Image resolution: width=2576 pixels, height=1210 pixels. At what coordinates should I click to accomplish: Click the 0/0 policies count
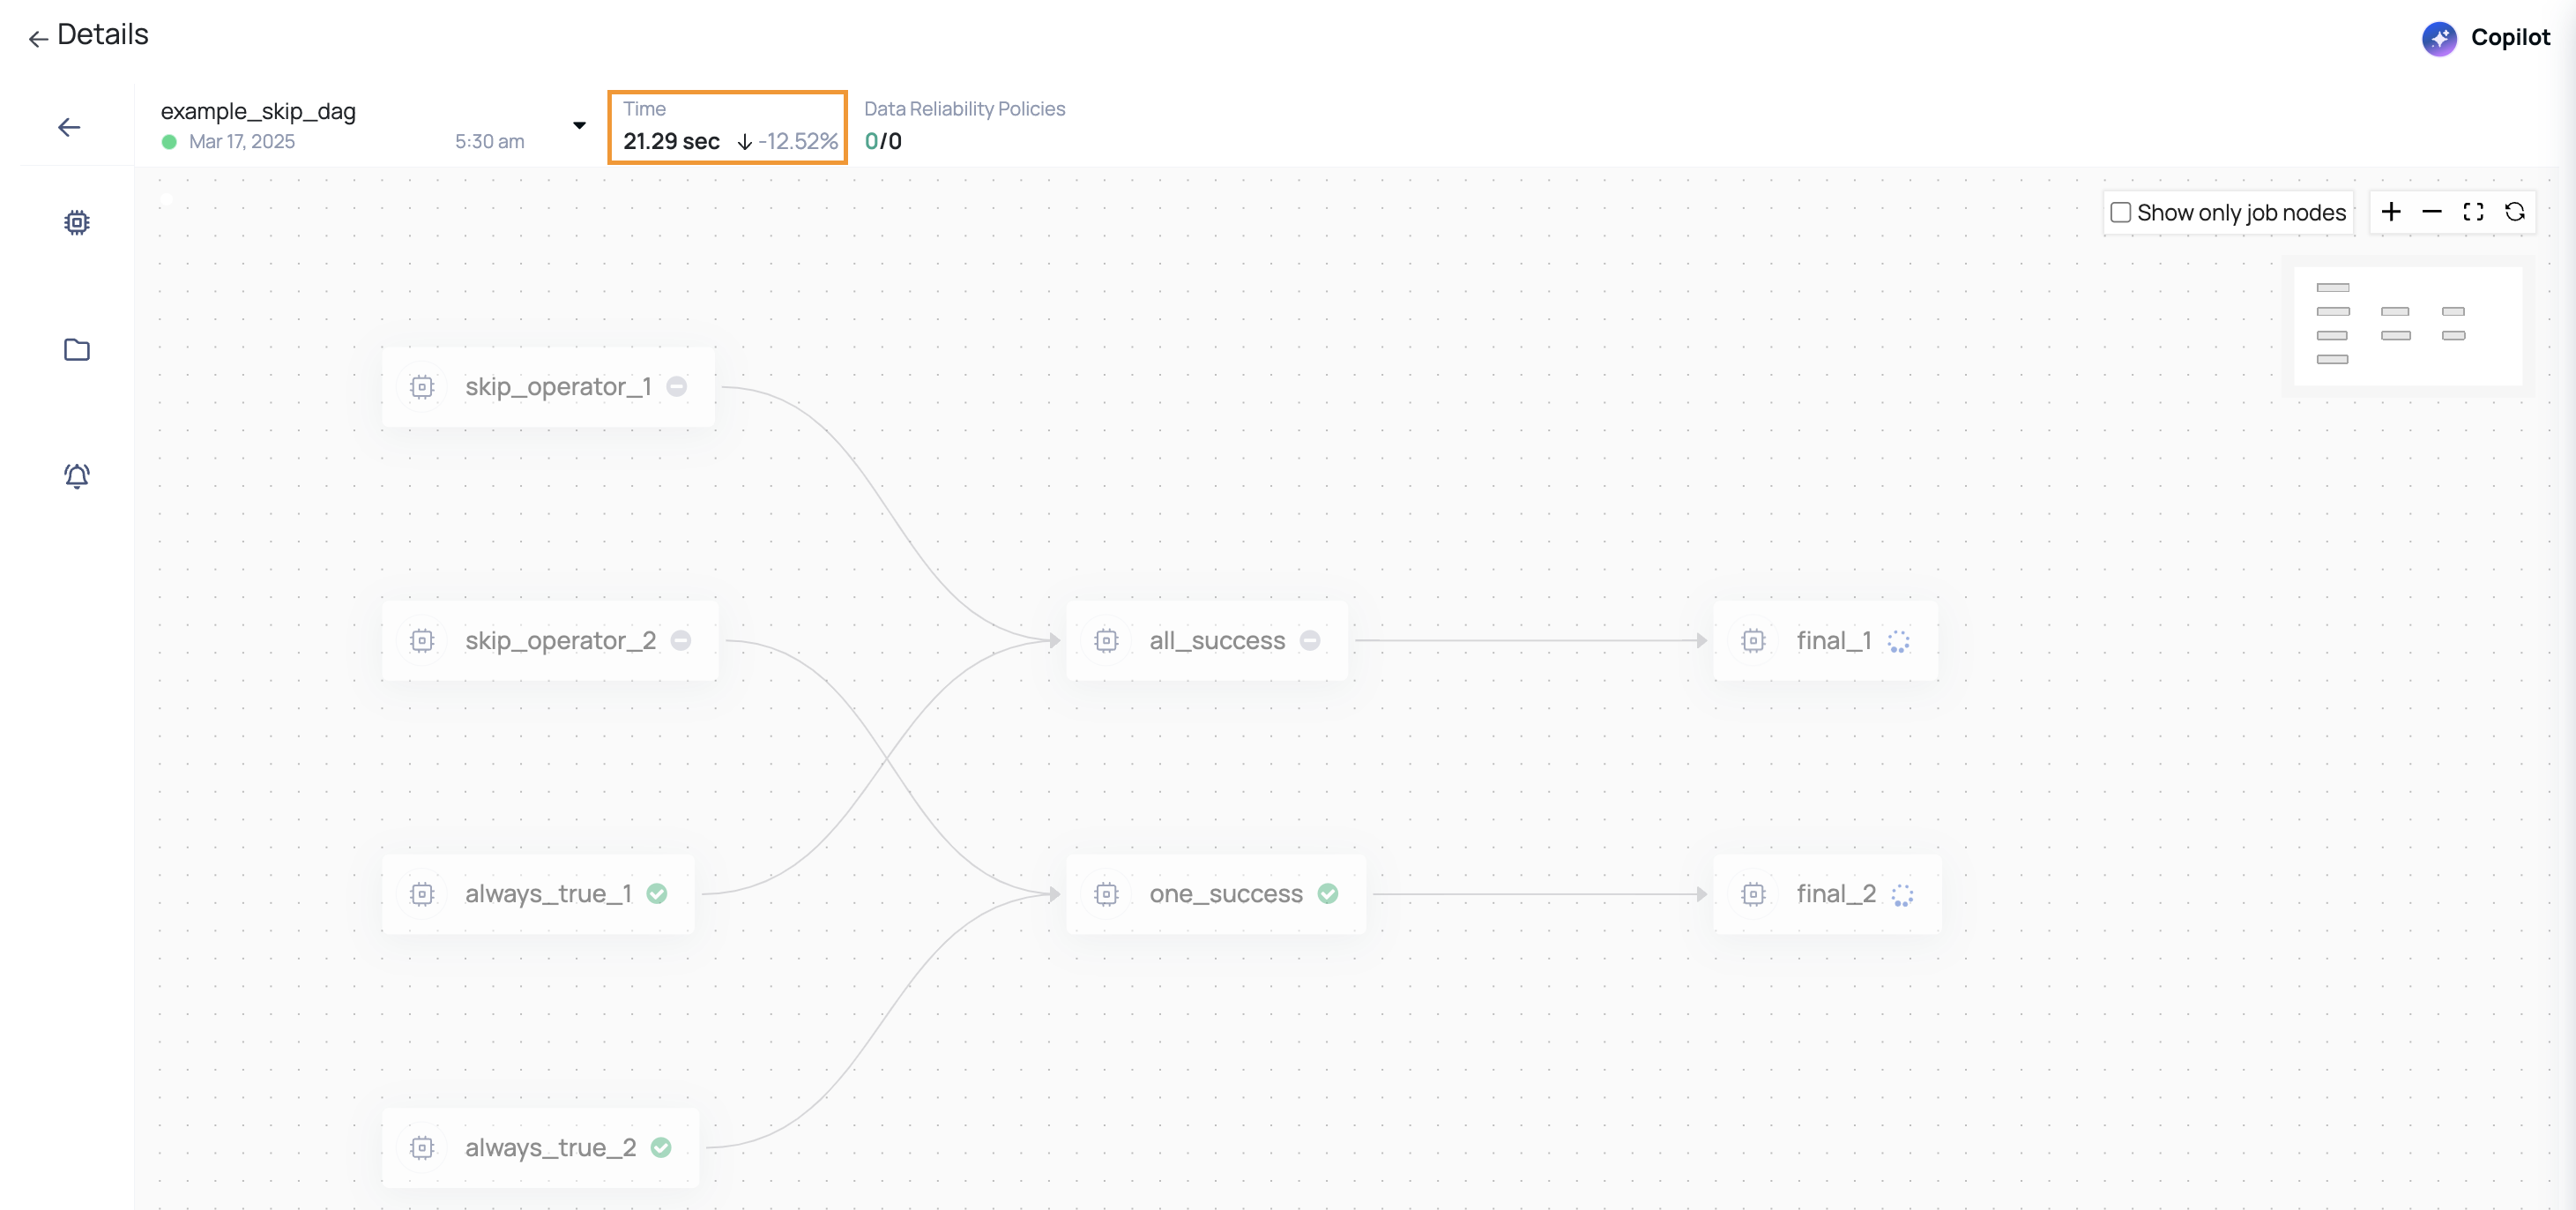tap(883, 141)
